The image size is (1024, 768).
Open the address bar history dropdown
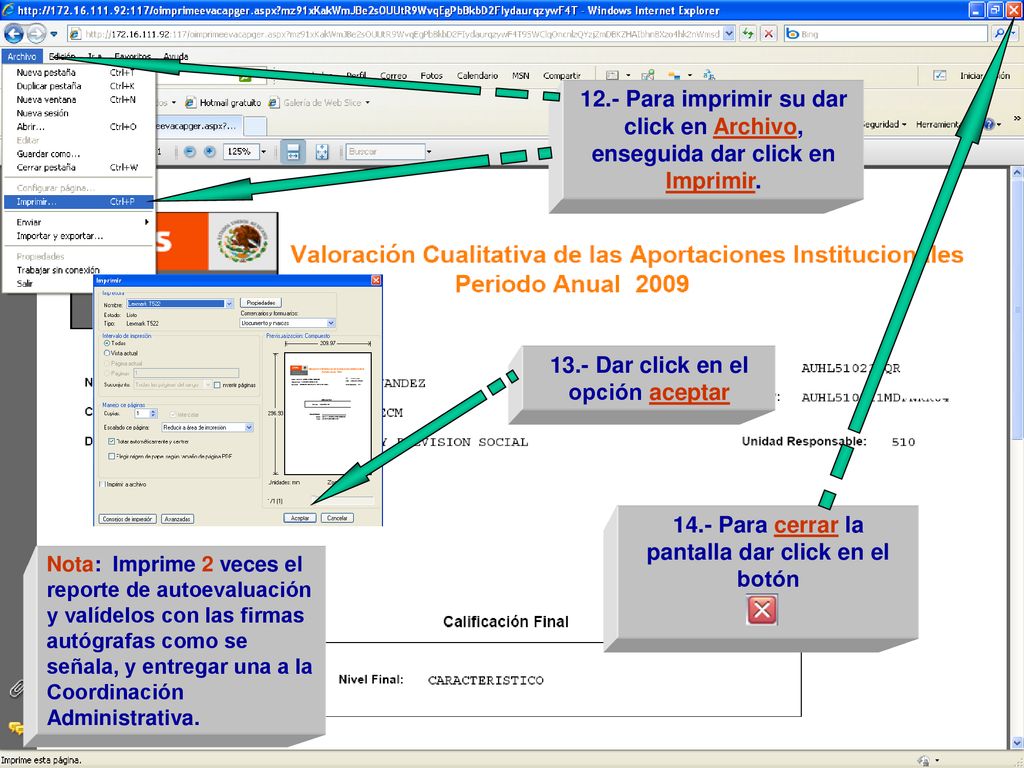(x=729, y=33)
